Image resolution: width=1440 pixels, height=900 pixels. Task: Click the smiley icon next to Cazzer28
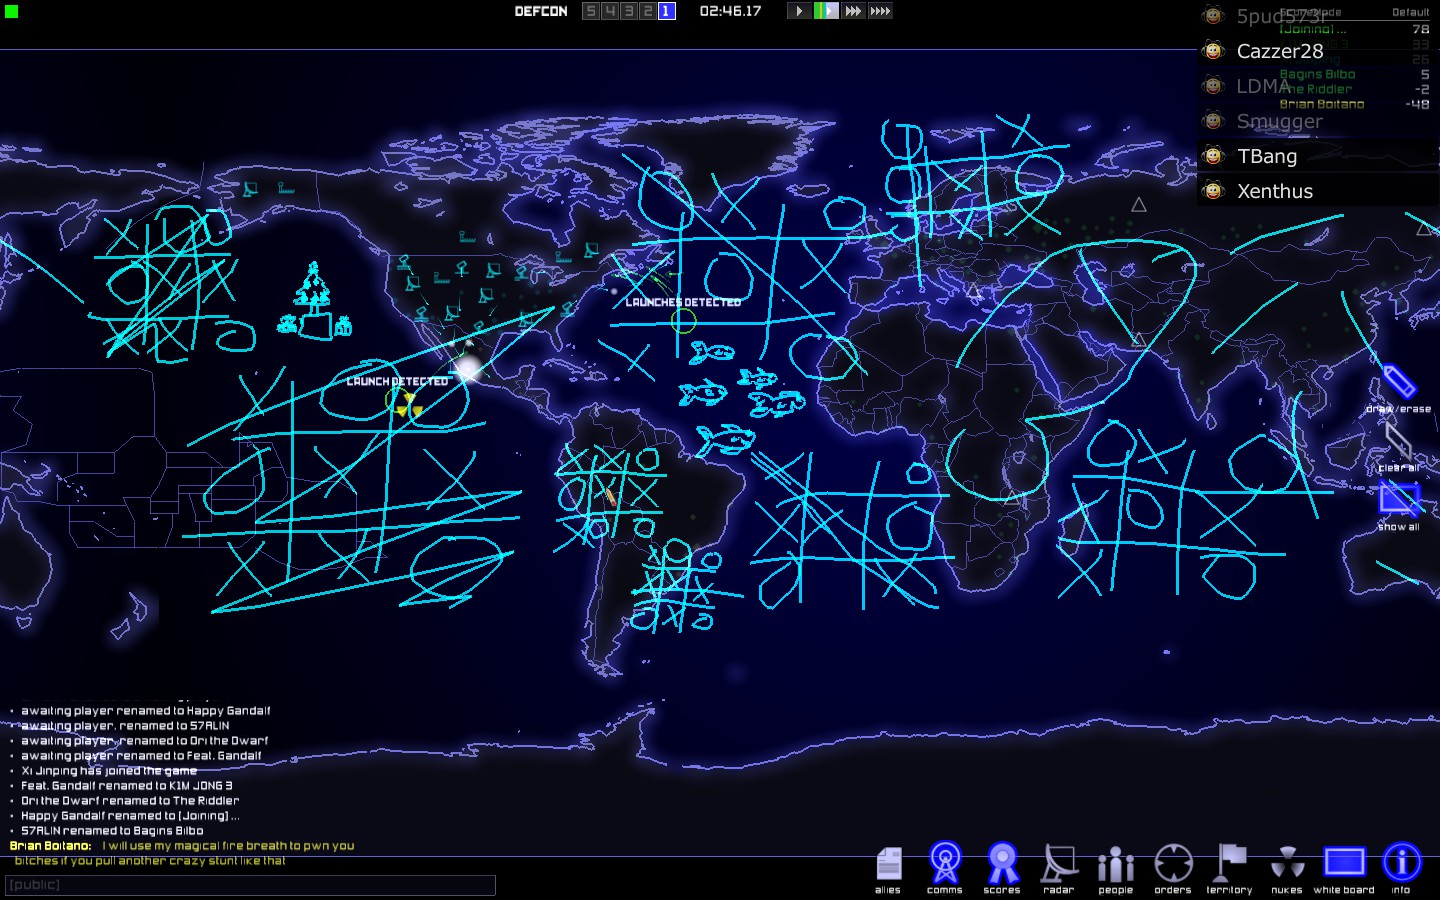1214,51
